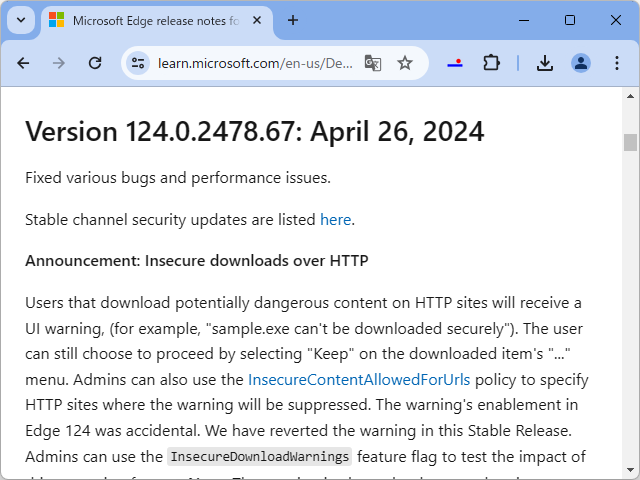Follow the 'here' security updates link
Image resolution: width=640 pixels, height=480 pixels.
click(336, 220)
